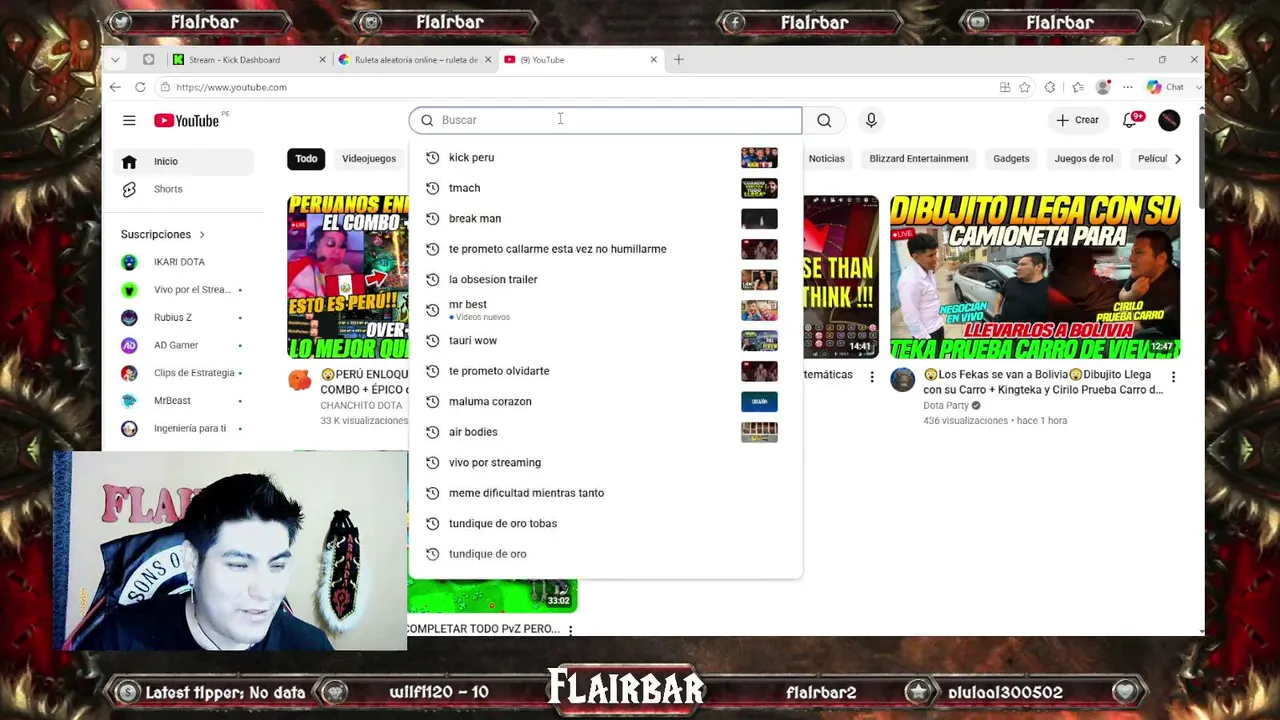This screenshot has width=1280, height=720.
Task: Click the Crear button
Action: coord(1077,120)
